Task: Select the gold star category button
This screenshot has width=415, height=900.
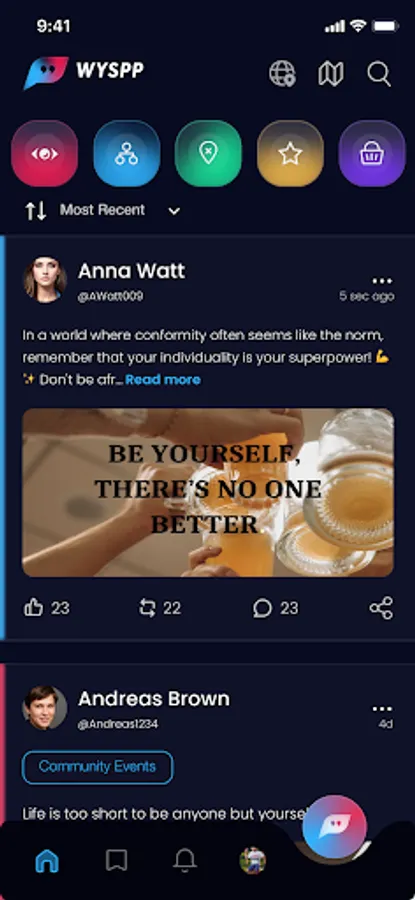Action: (x=290, y=154)
